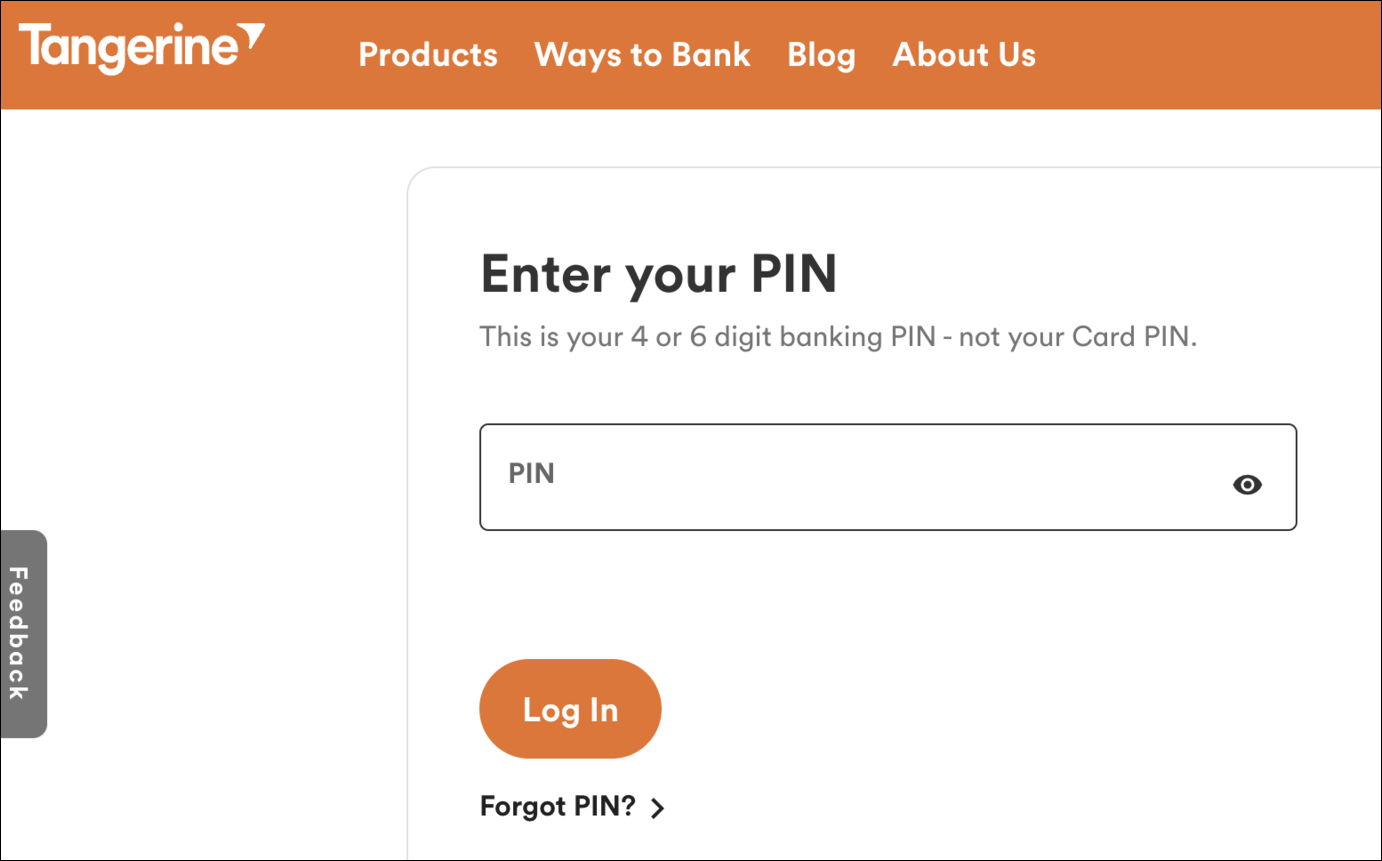
Task: Open the Feedback side tab
Action: (24, 634)
